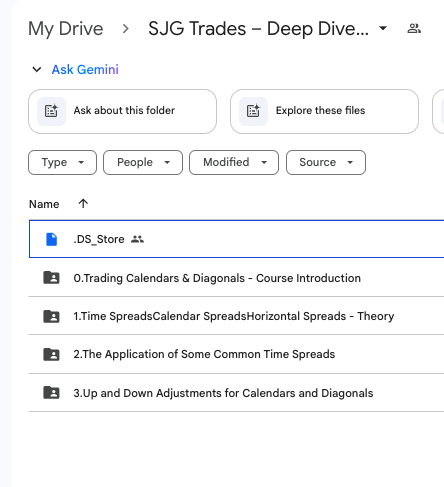Open the Modified filter dropdown
444x487 pixels.
pos(234,162)
